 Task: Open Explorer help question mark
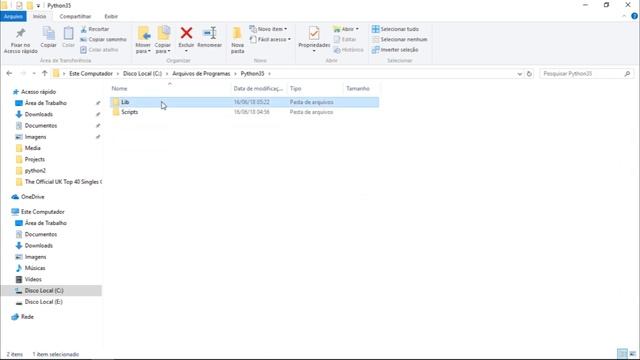[634, 16]
